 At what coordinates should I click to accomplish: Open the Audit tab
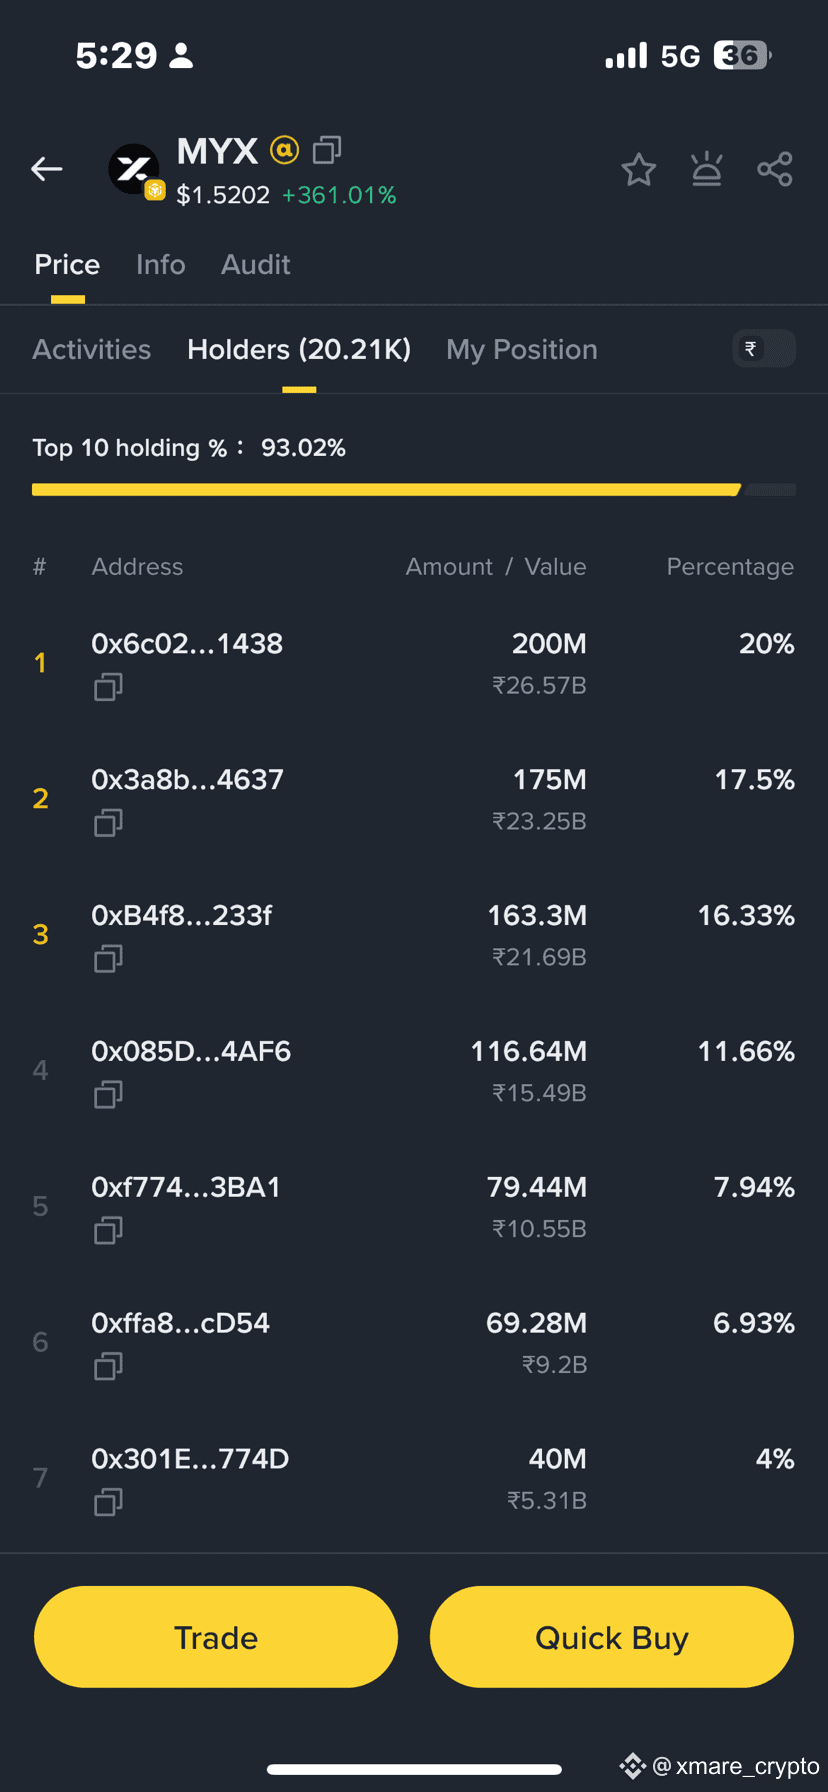click(256, 264)
